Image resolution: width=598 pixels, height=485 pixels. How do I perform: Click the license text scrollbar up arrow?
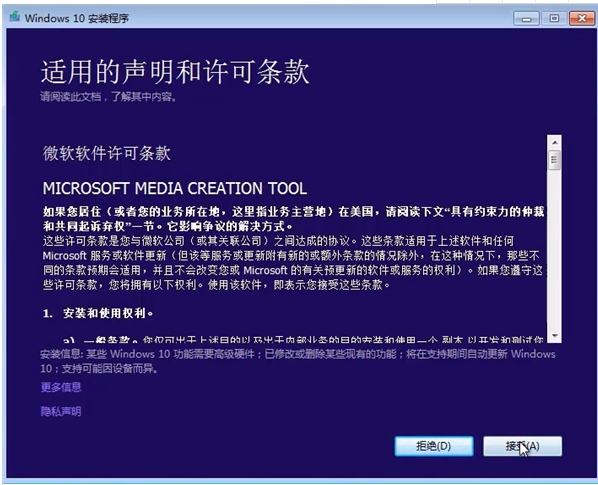coord(555,142)
